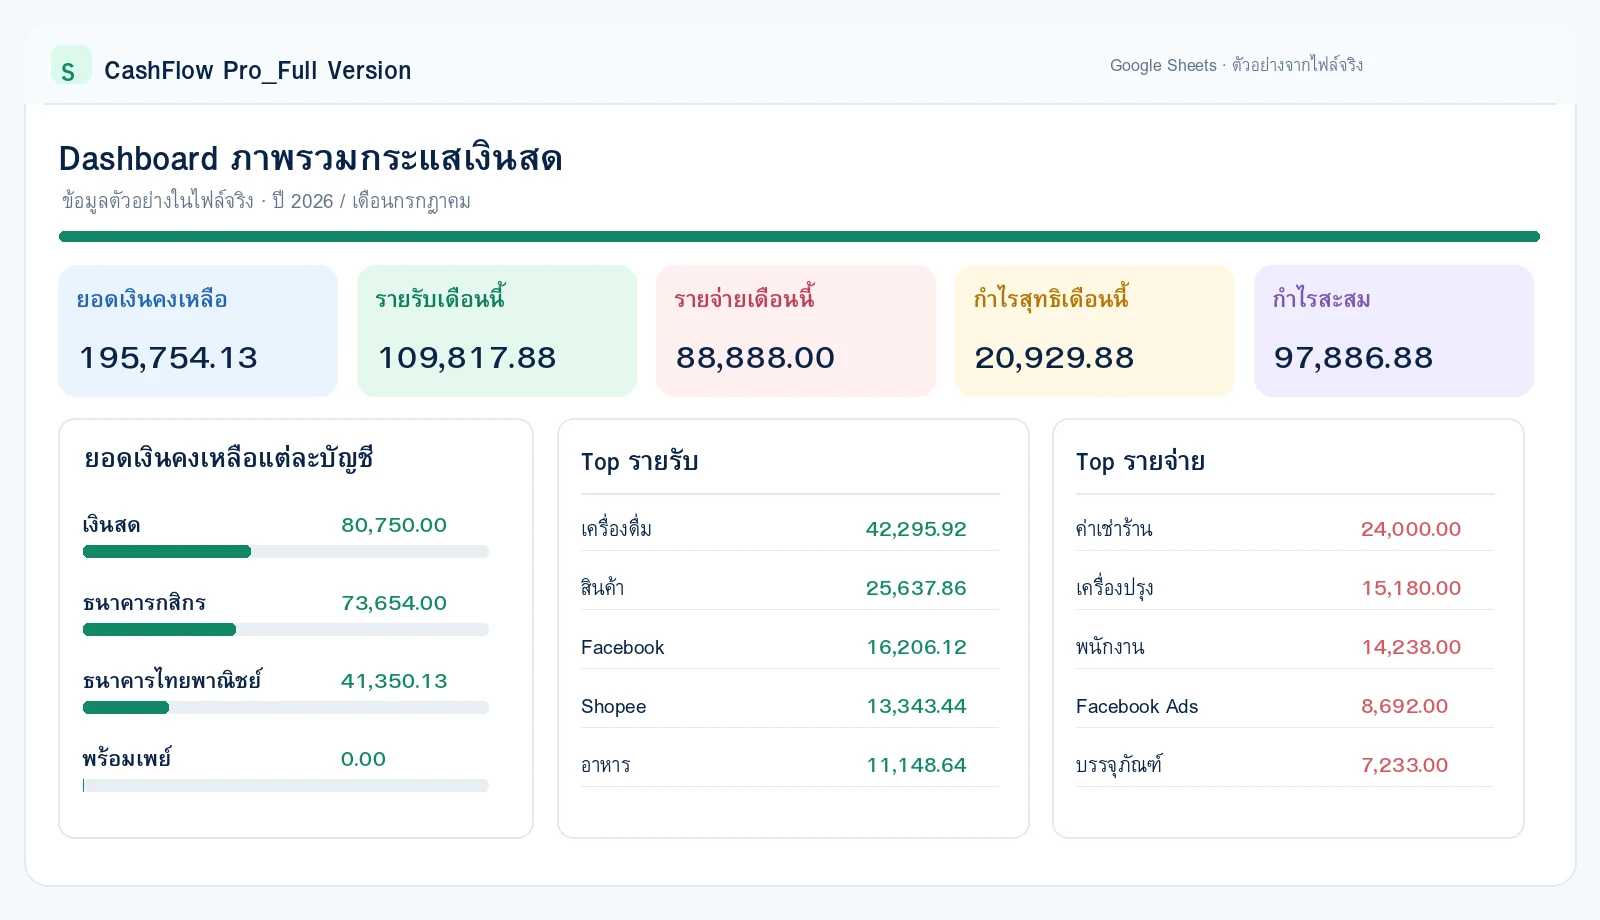Click the empty พร้อมเพย์ balance bar
This screenshot has height=920, width=1600.
286,786
